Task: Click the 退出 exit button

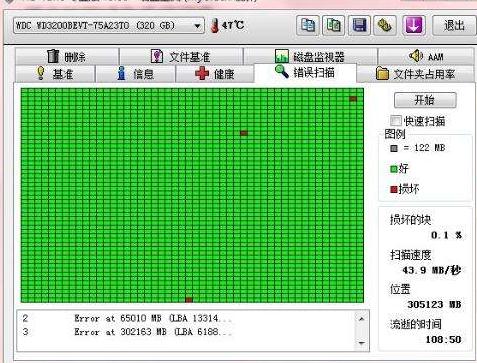Action: coord(454,25)
